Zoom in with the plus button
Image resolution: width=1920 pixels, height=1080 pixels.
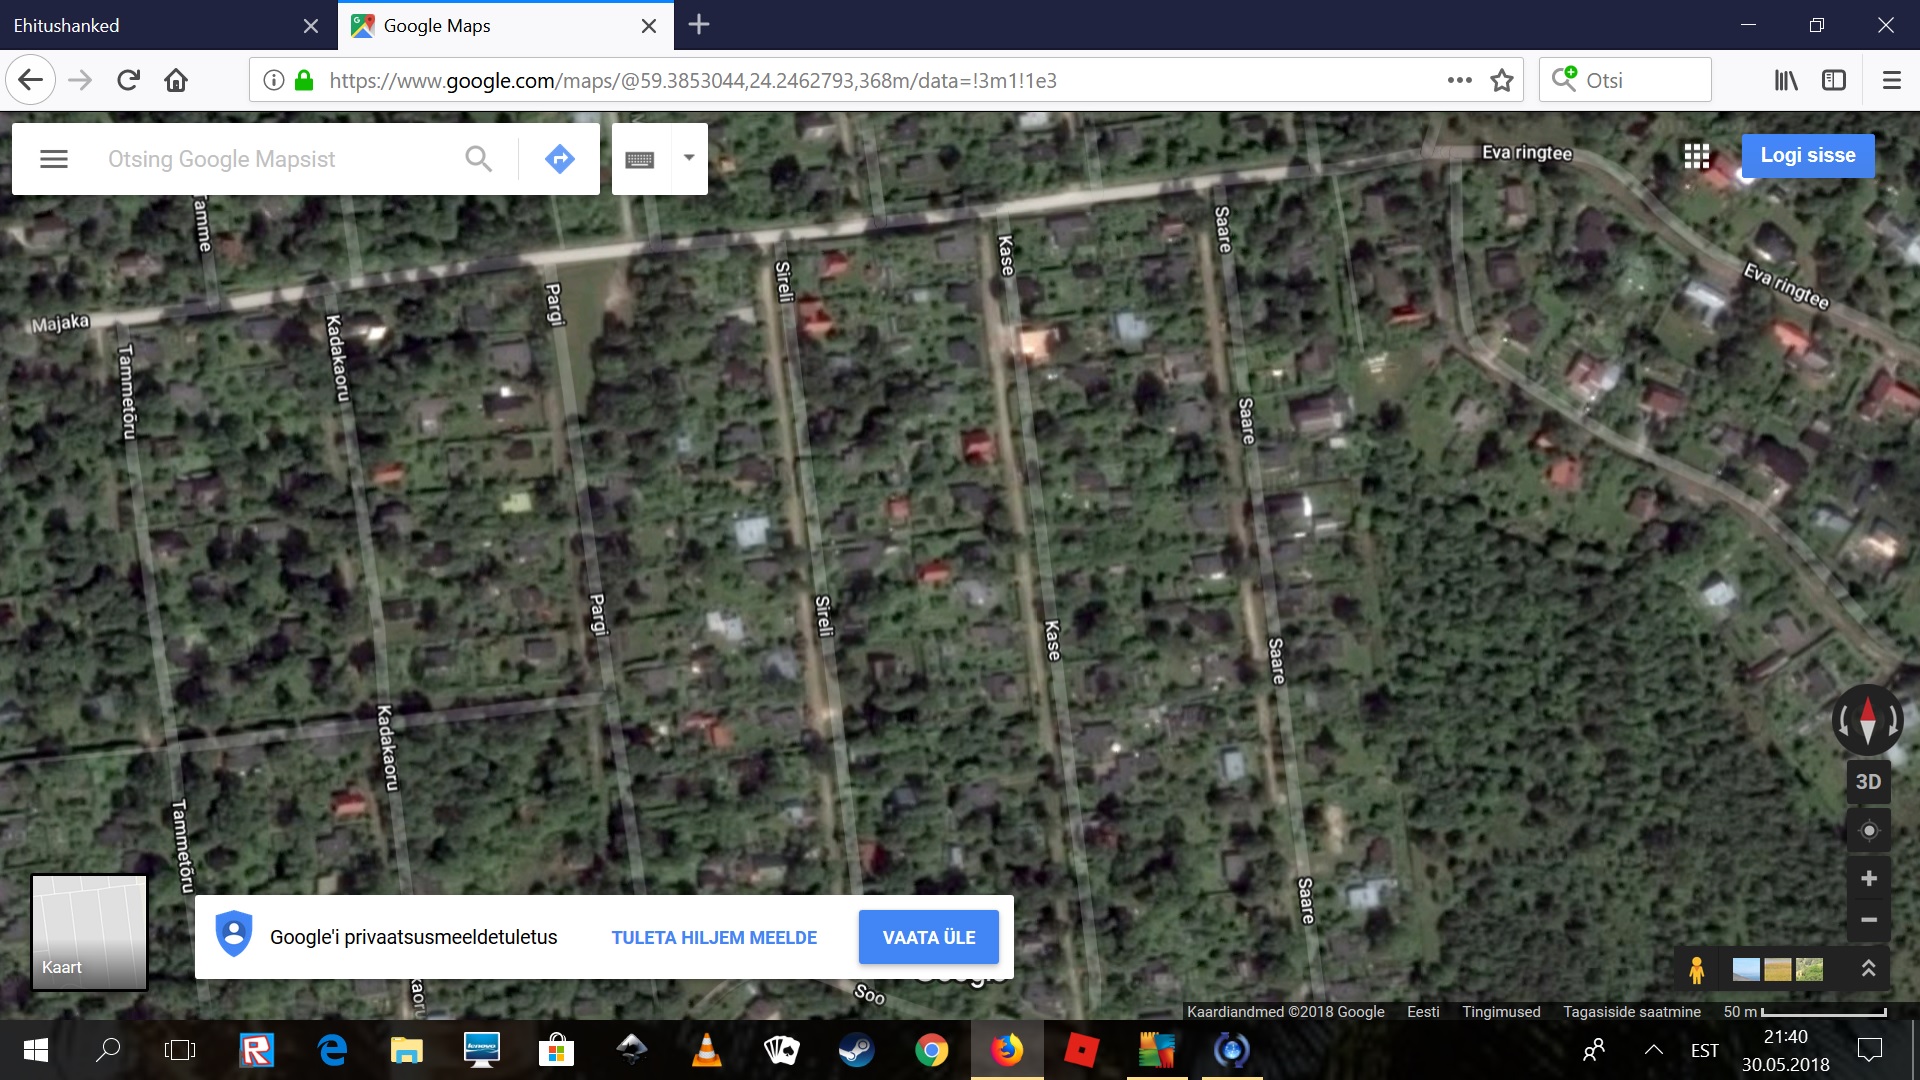pyautogui.click(x=1868, y=879)
